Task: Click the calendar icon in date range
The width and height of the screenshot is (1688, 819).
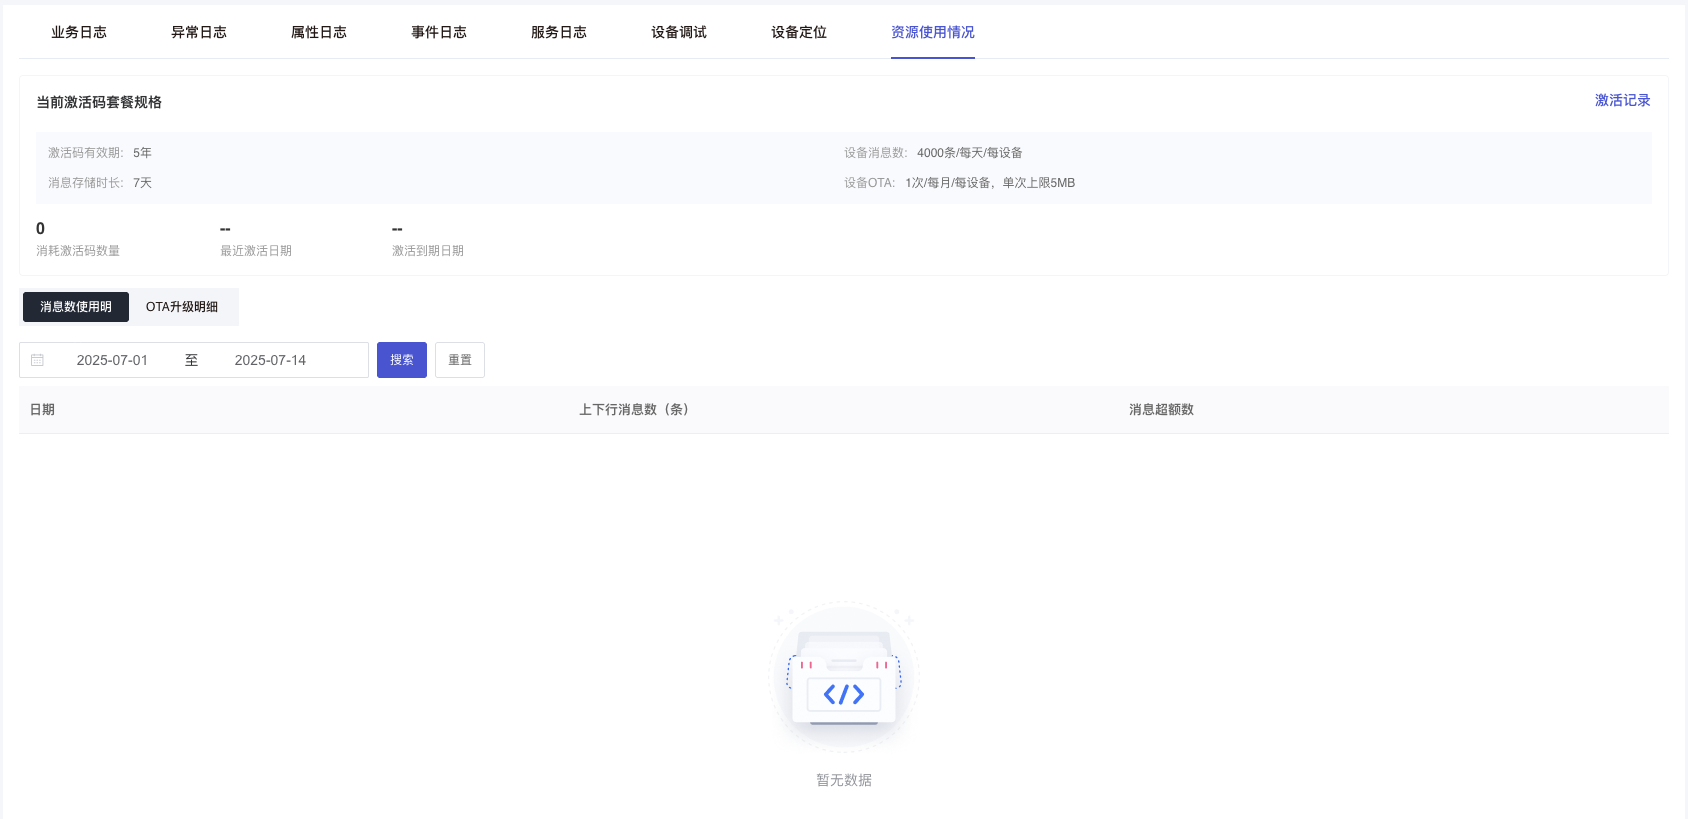Action: 38,360
